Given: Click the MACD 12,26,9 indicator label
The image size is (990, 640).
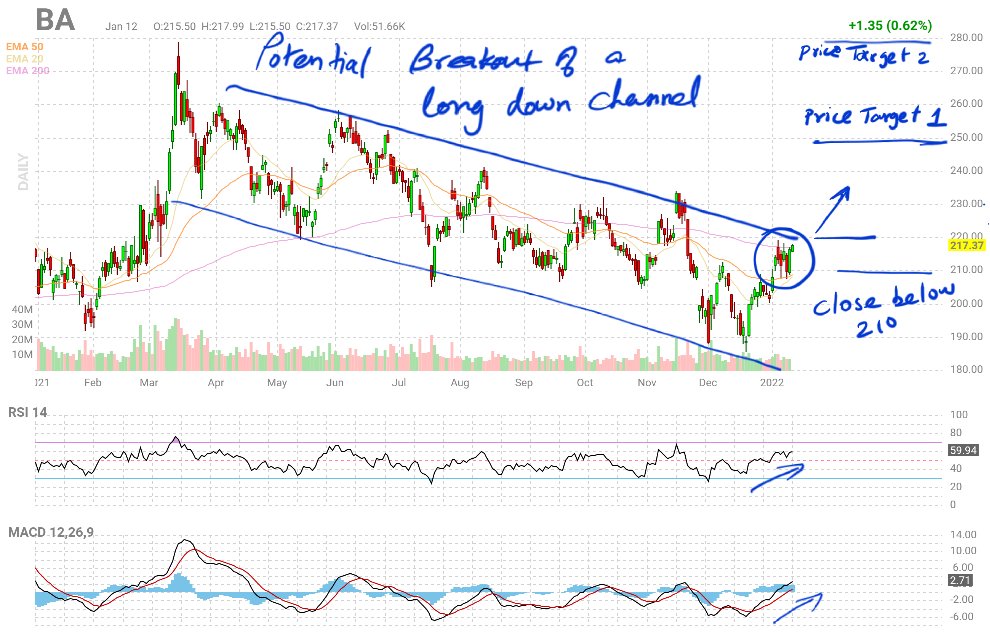Looking at the screenshot, I should pos(51,532).
